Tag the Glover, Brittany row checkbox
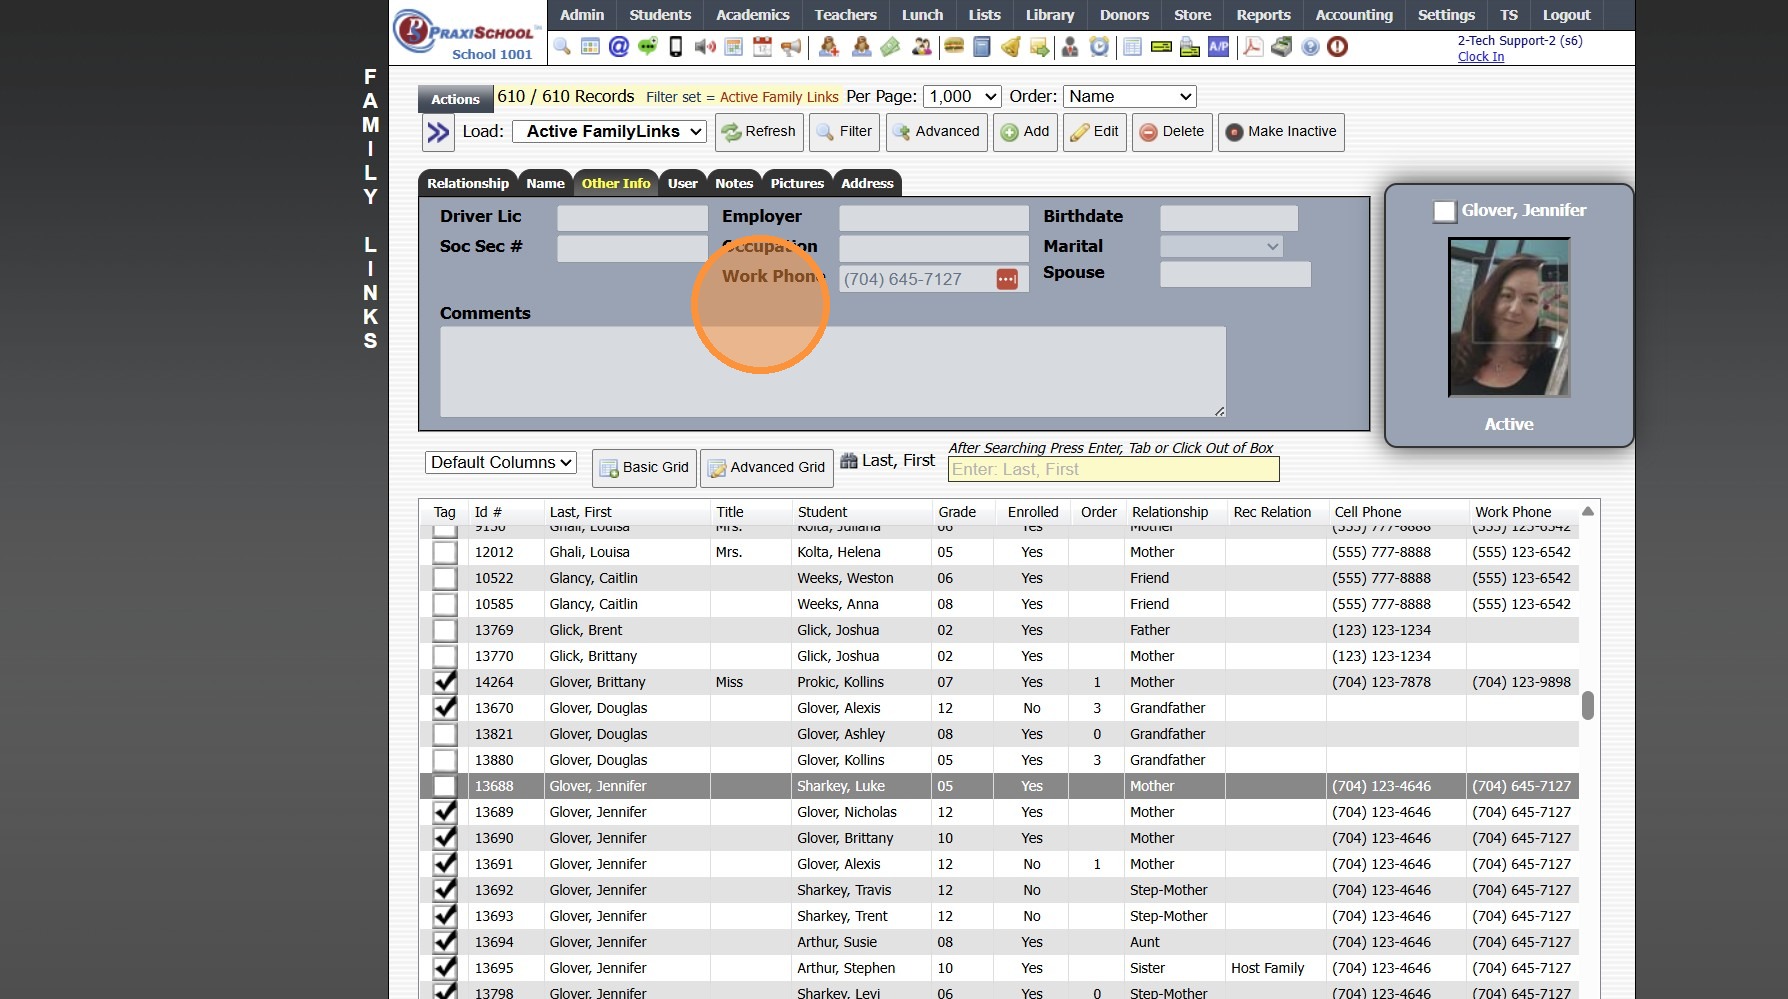Image resolution: width=1788 pixels, height=999 pixels. click(x=445, y=682)
